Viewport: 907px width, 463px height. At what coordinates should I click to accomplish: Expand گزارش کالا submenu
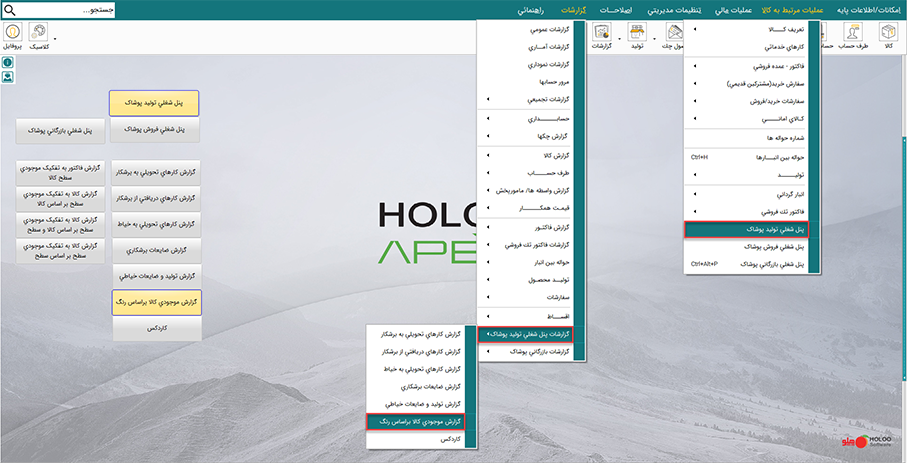(x=525, y=156)
